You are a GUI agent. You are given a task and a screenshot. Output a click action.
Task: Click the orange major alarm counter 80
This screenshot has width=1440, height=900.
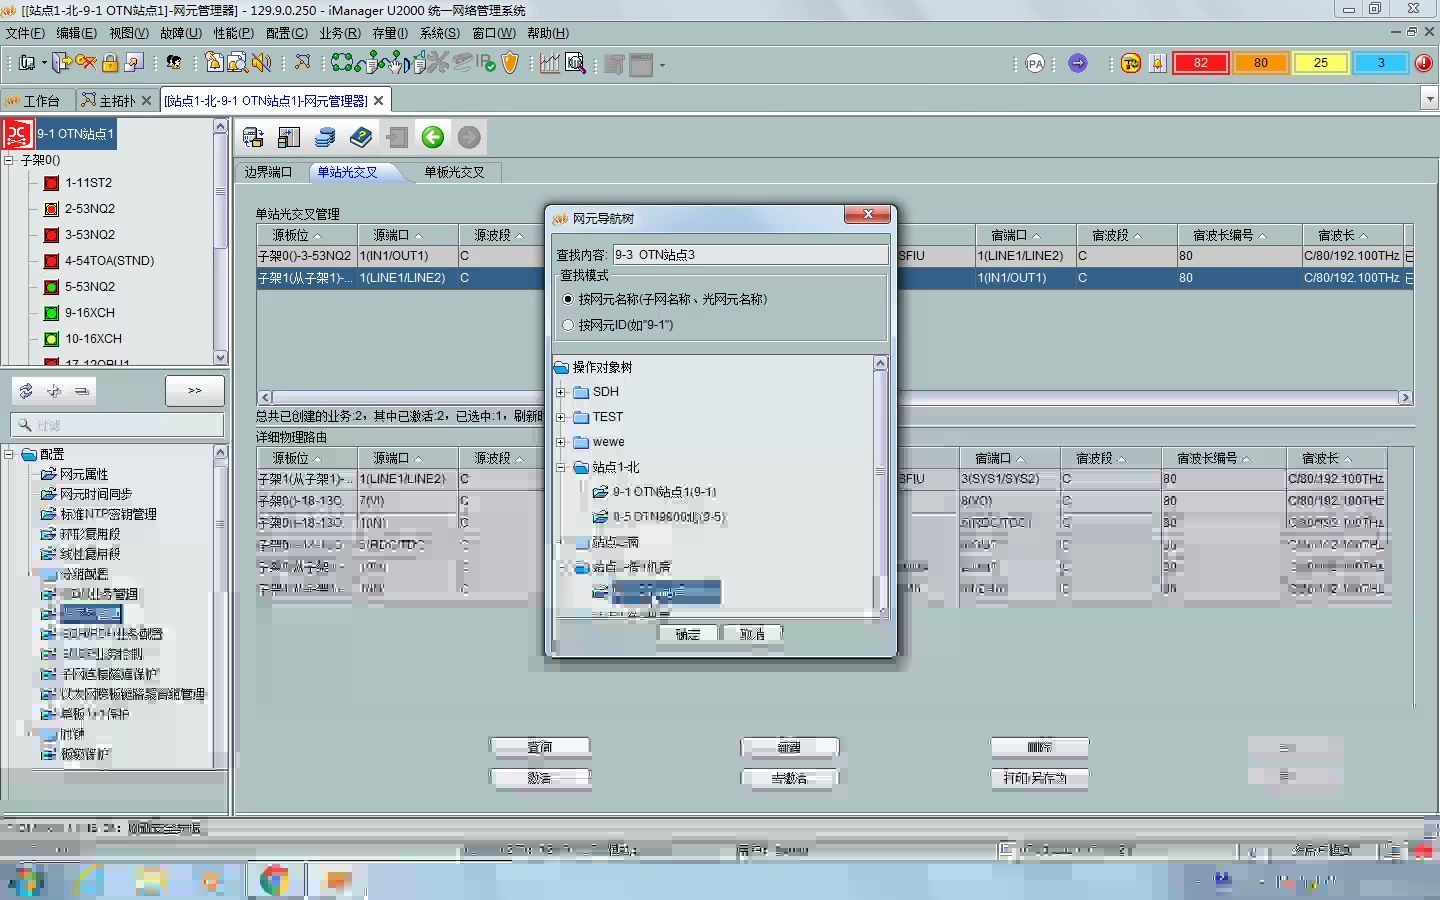1260,63
